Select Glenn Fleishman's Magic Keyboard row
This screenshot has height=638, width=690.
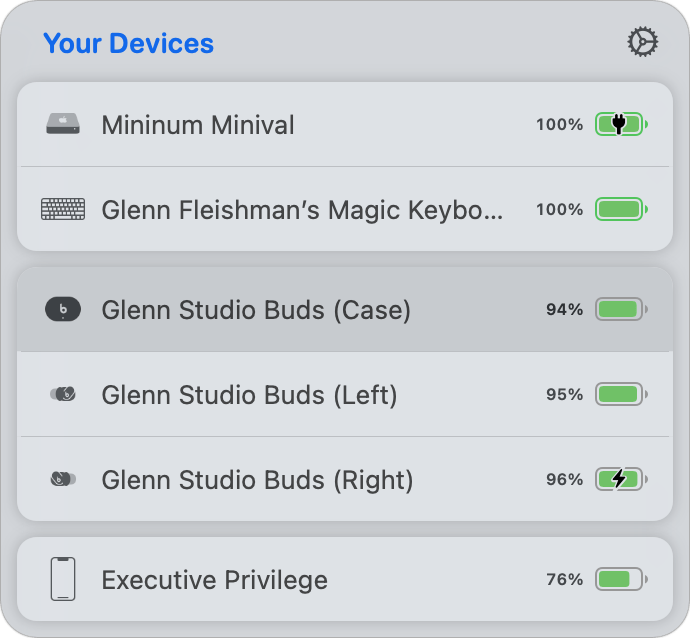(345, 209)
